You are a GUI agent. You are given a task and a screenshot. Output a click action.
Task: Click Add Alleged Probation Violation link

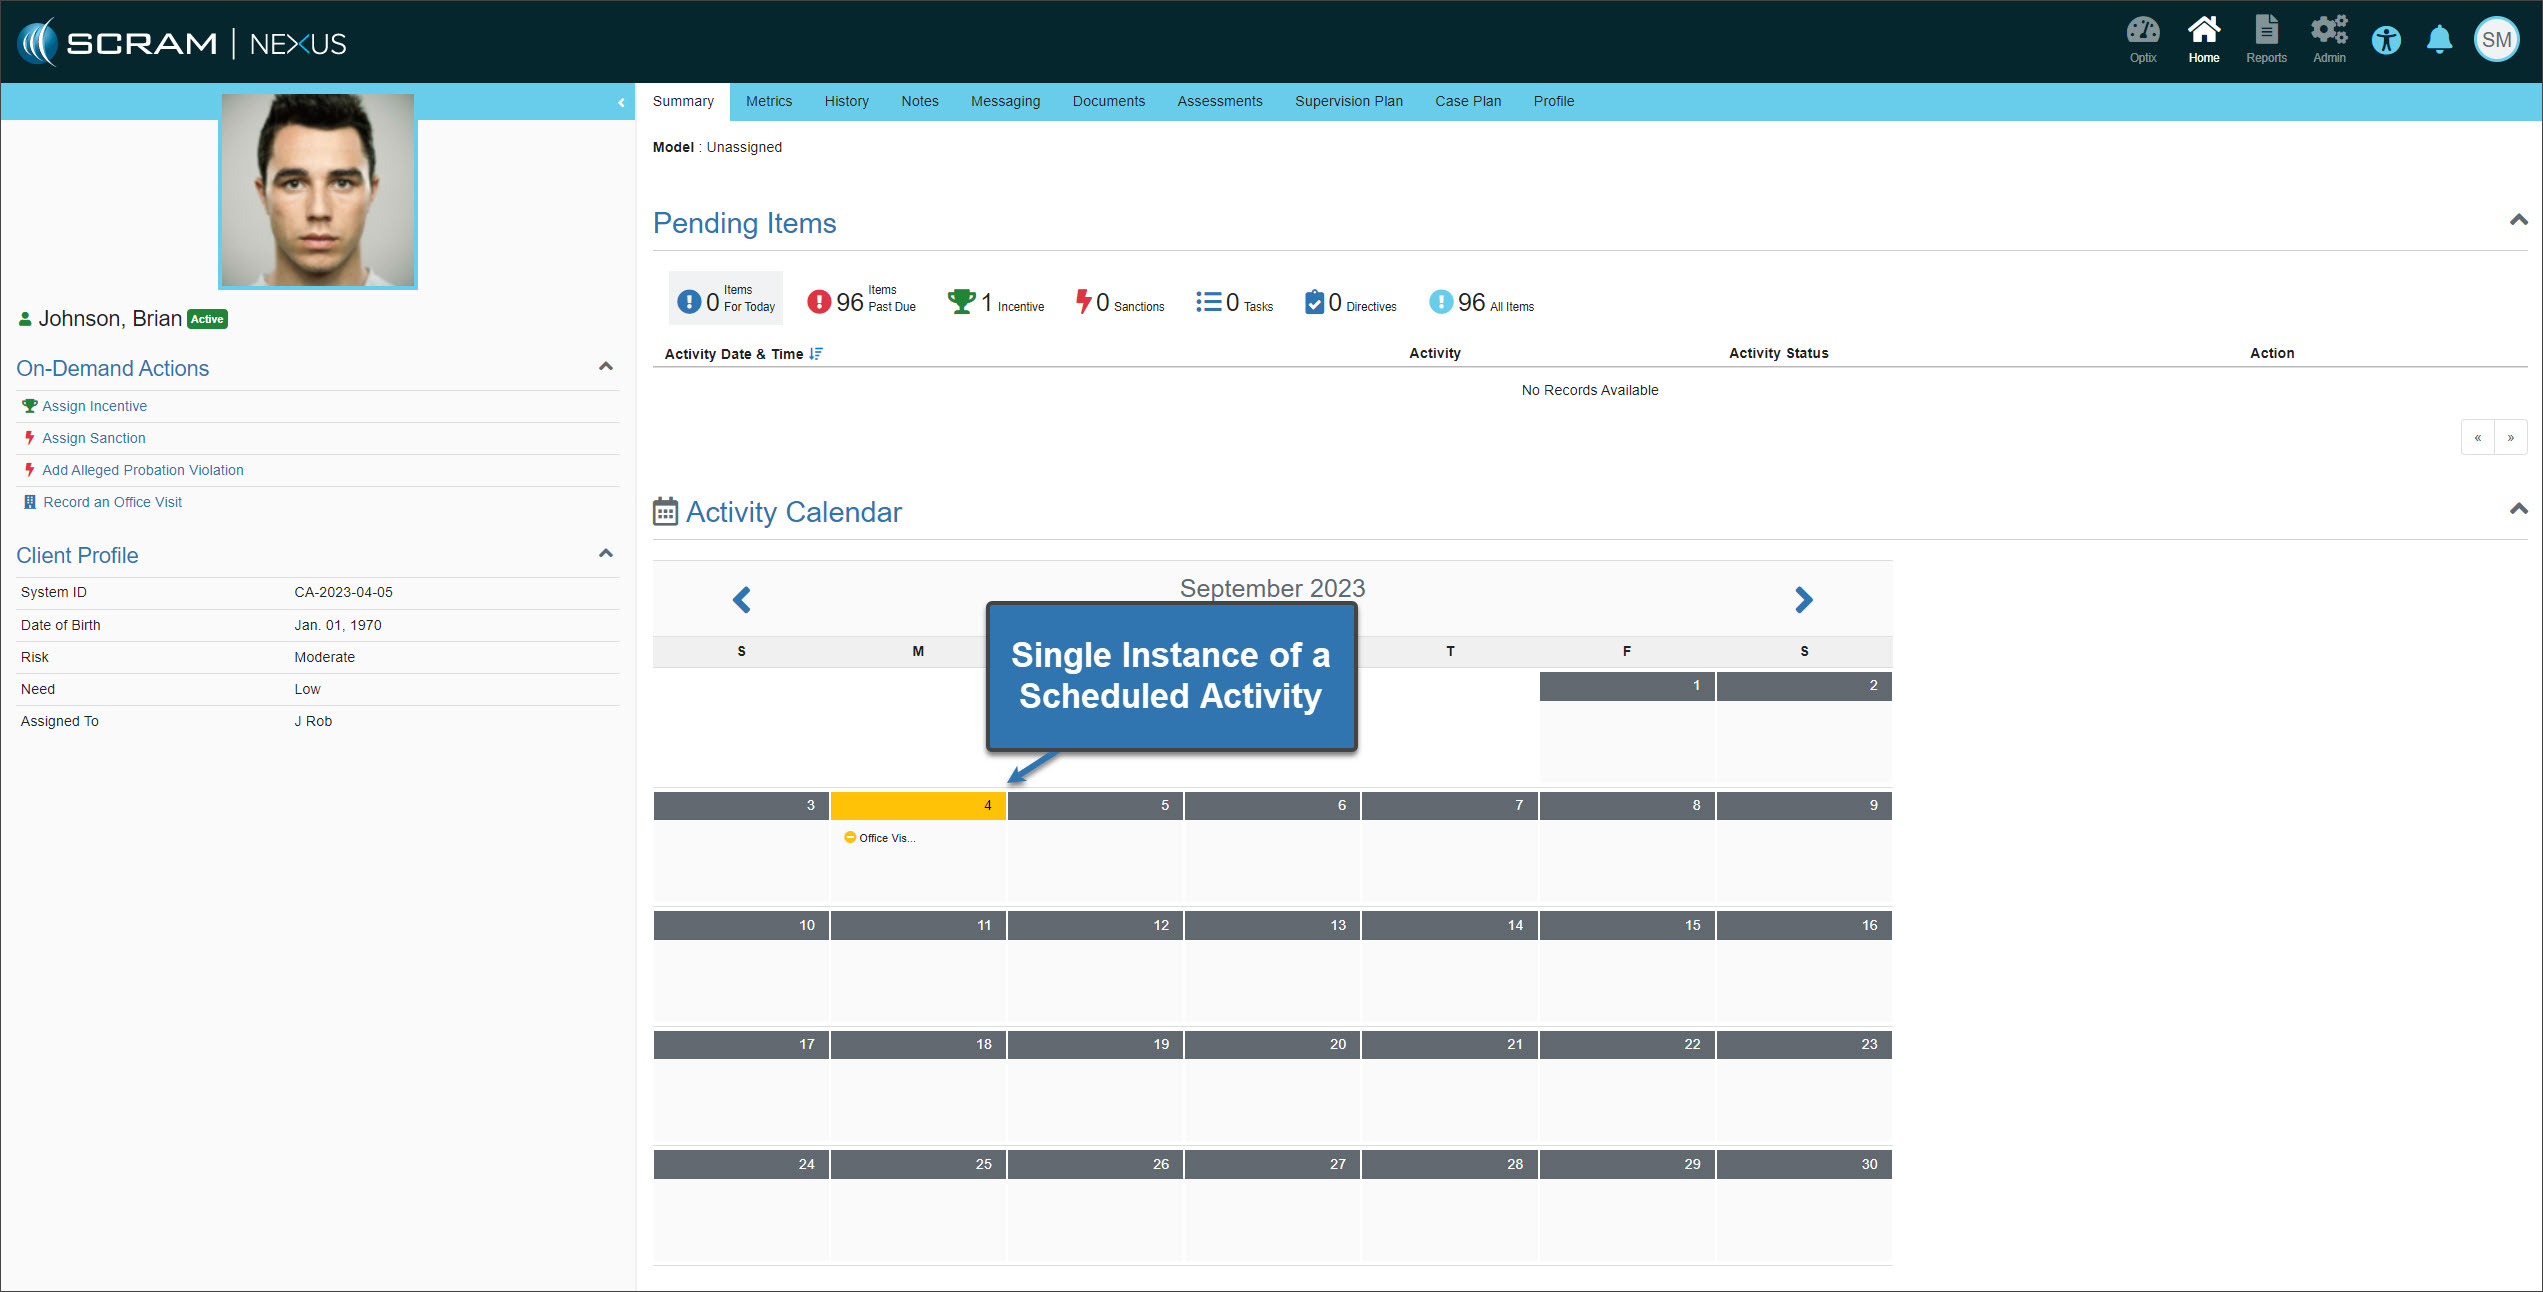click(x=142, y=470)
